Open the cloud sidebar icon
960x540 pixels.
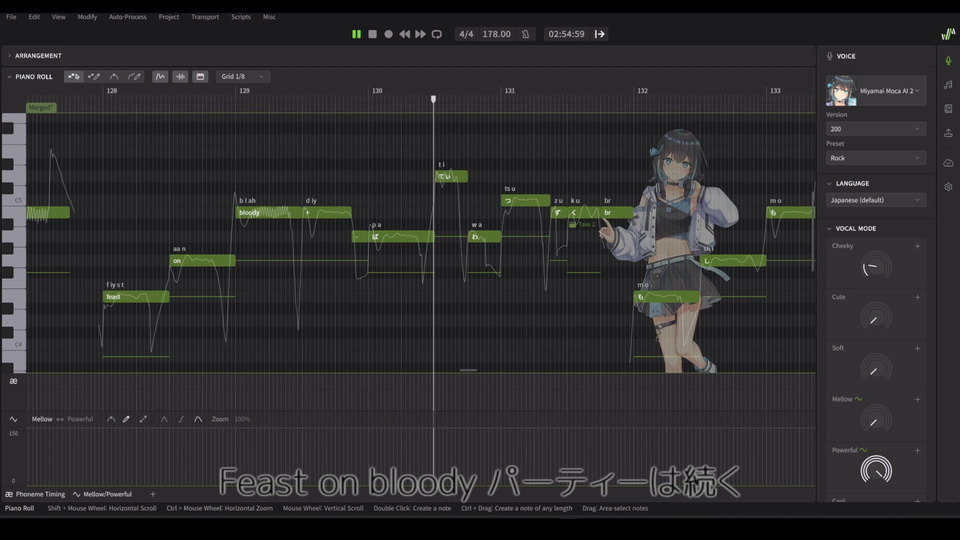[x=948, y=163]
